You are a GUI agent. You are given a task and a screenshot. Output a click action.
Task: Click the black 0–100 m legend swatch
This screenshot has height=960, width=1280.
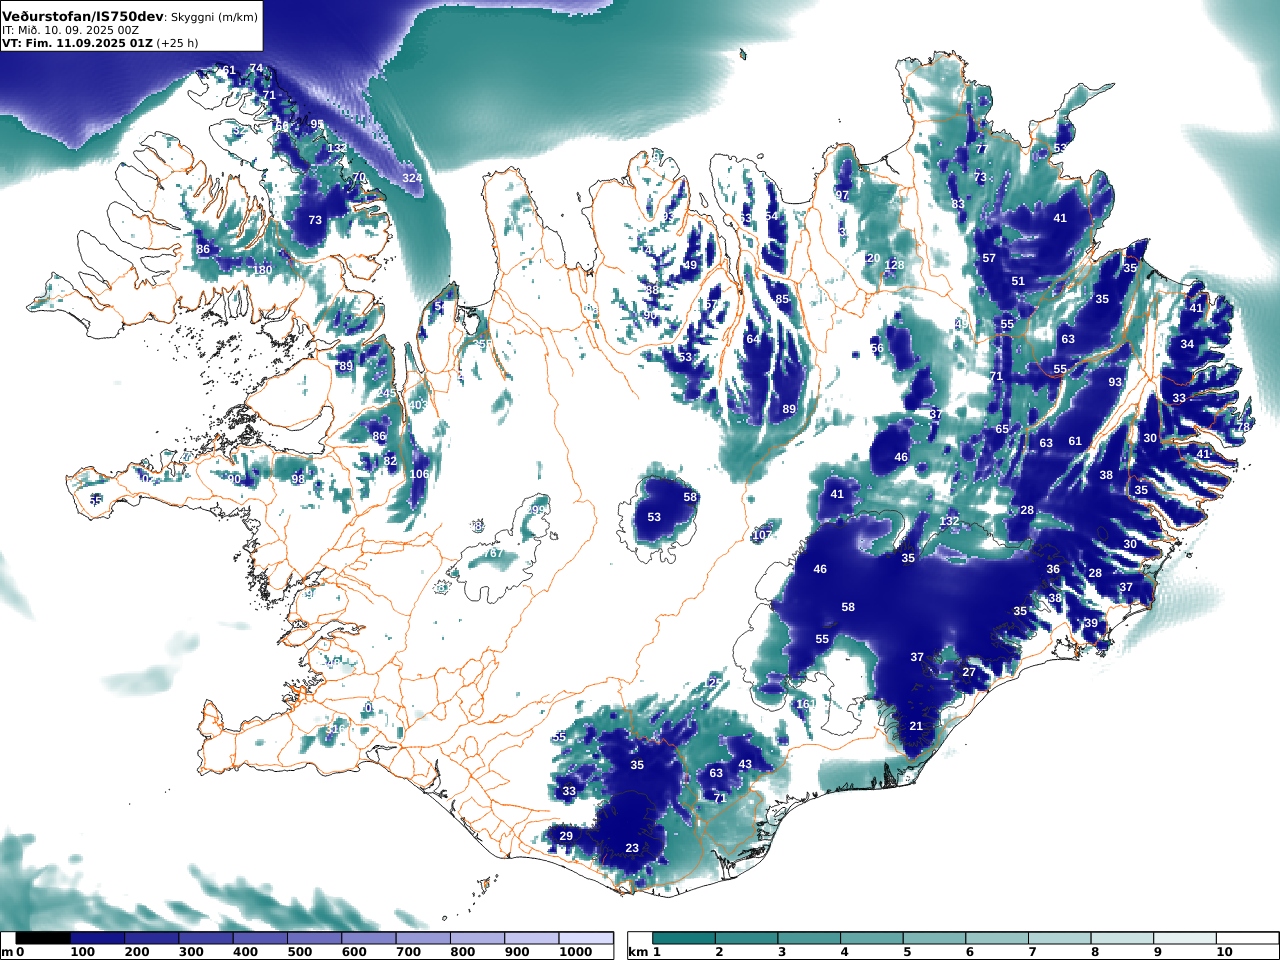tap(43, 938)
